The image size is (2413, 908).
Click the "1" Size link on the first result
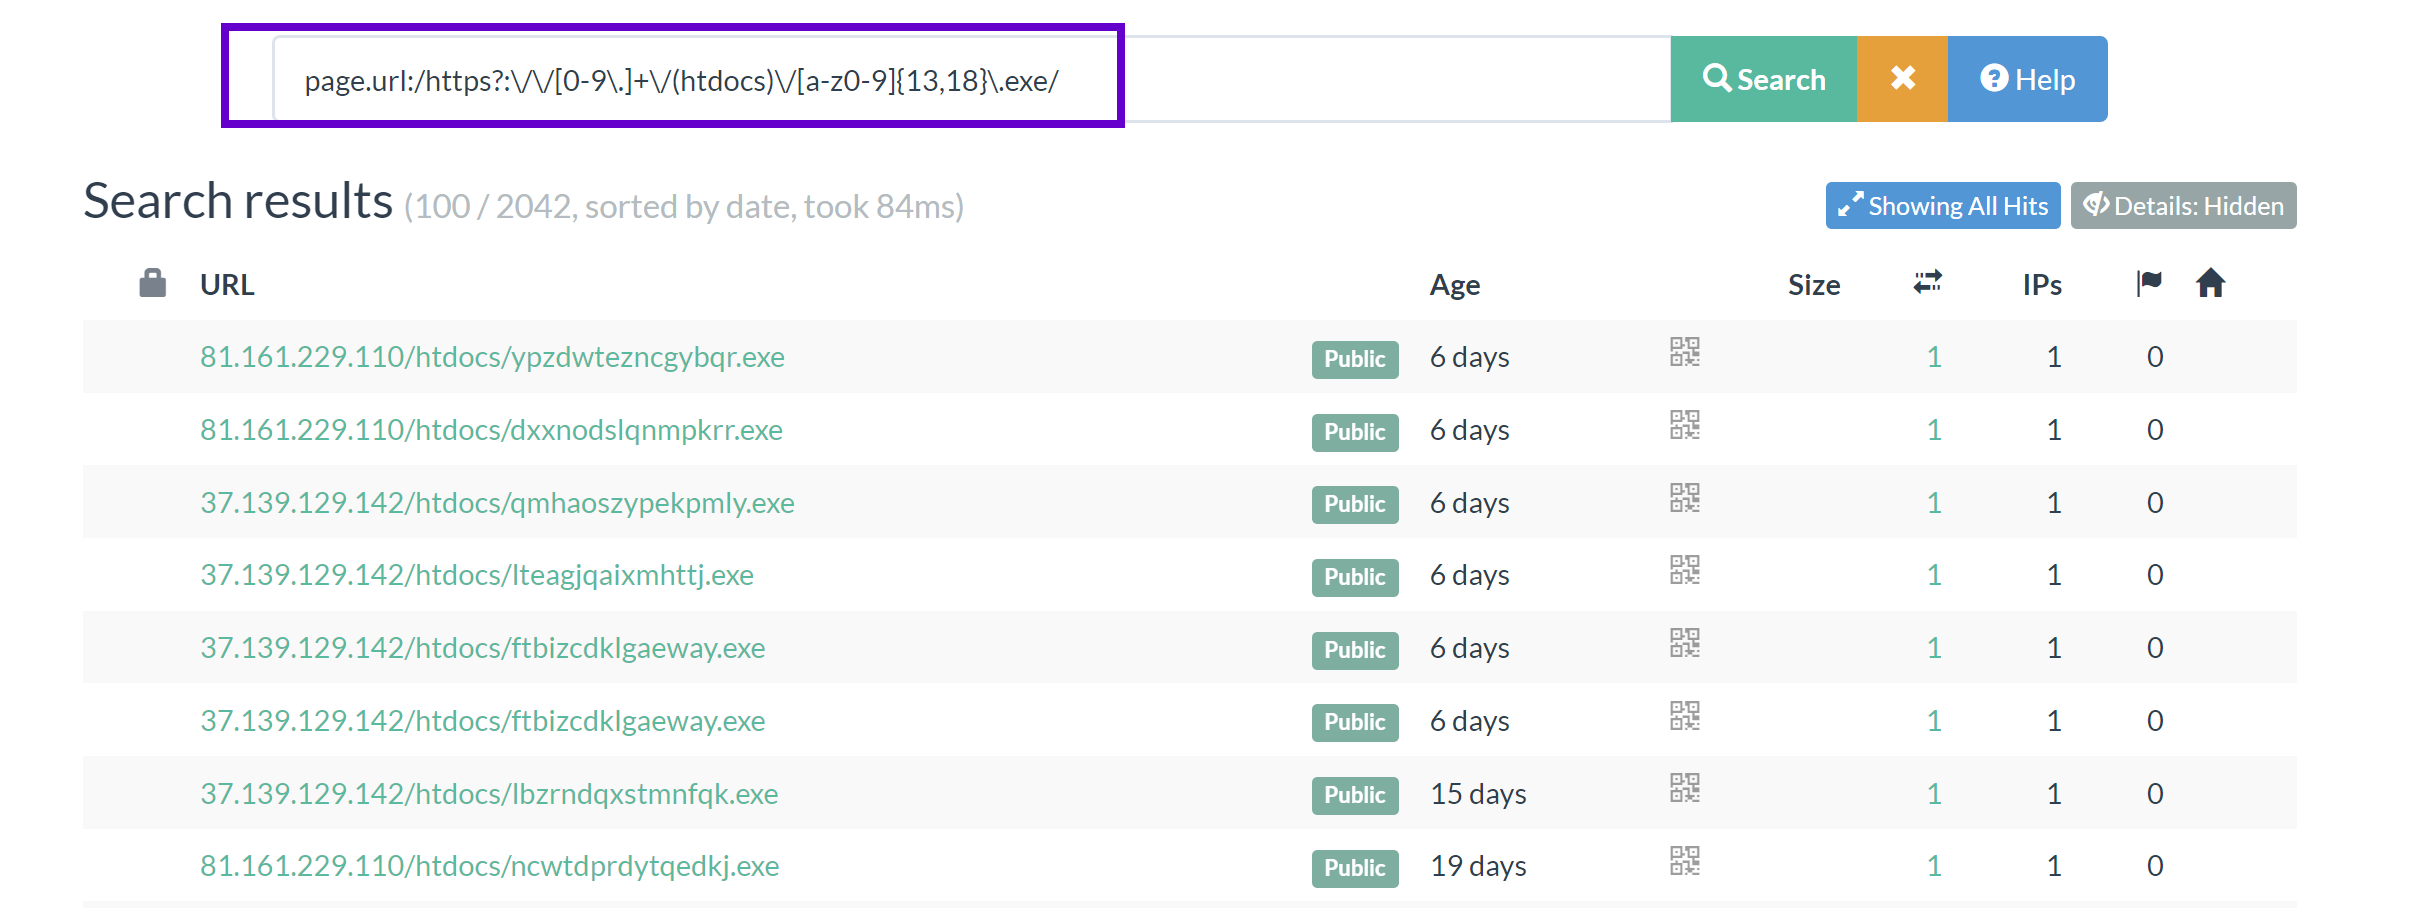pos(1935,356)
